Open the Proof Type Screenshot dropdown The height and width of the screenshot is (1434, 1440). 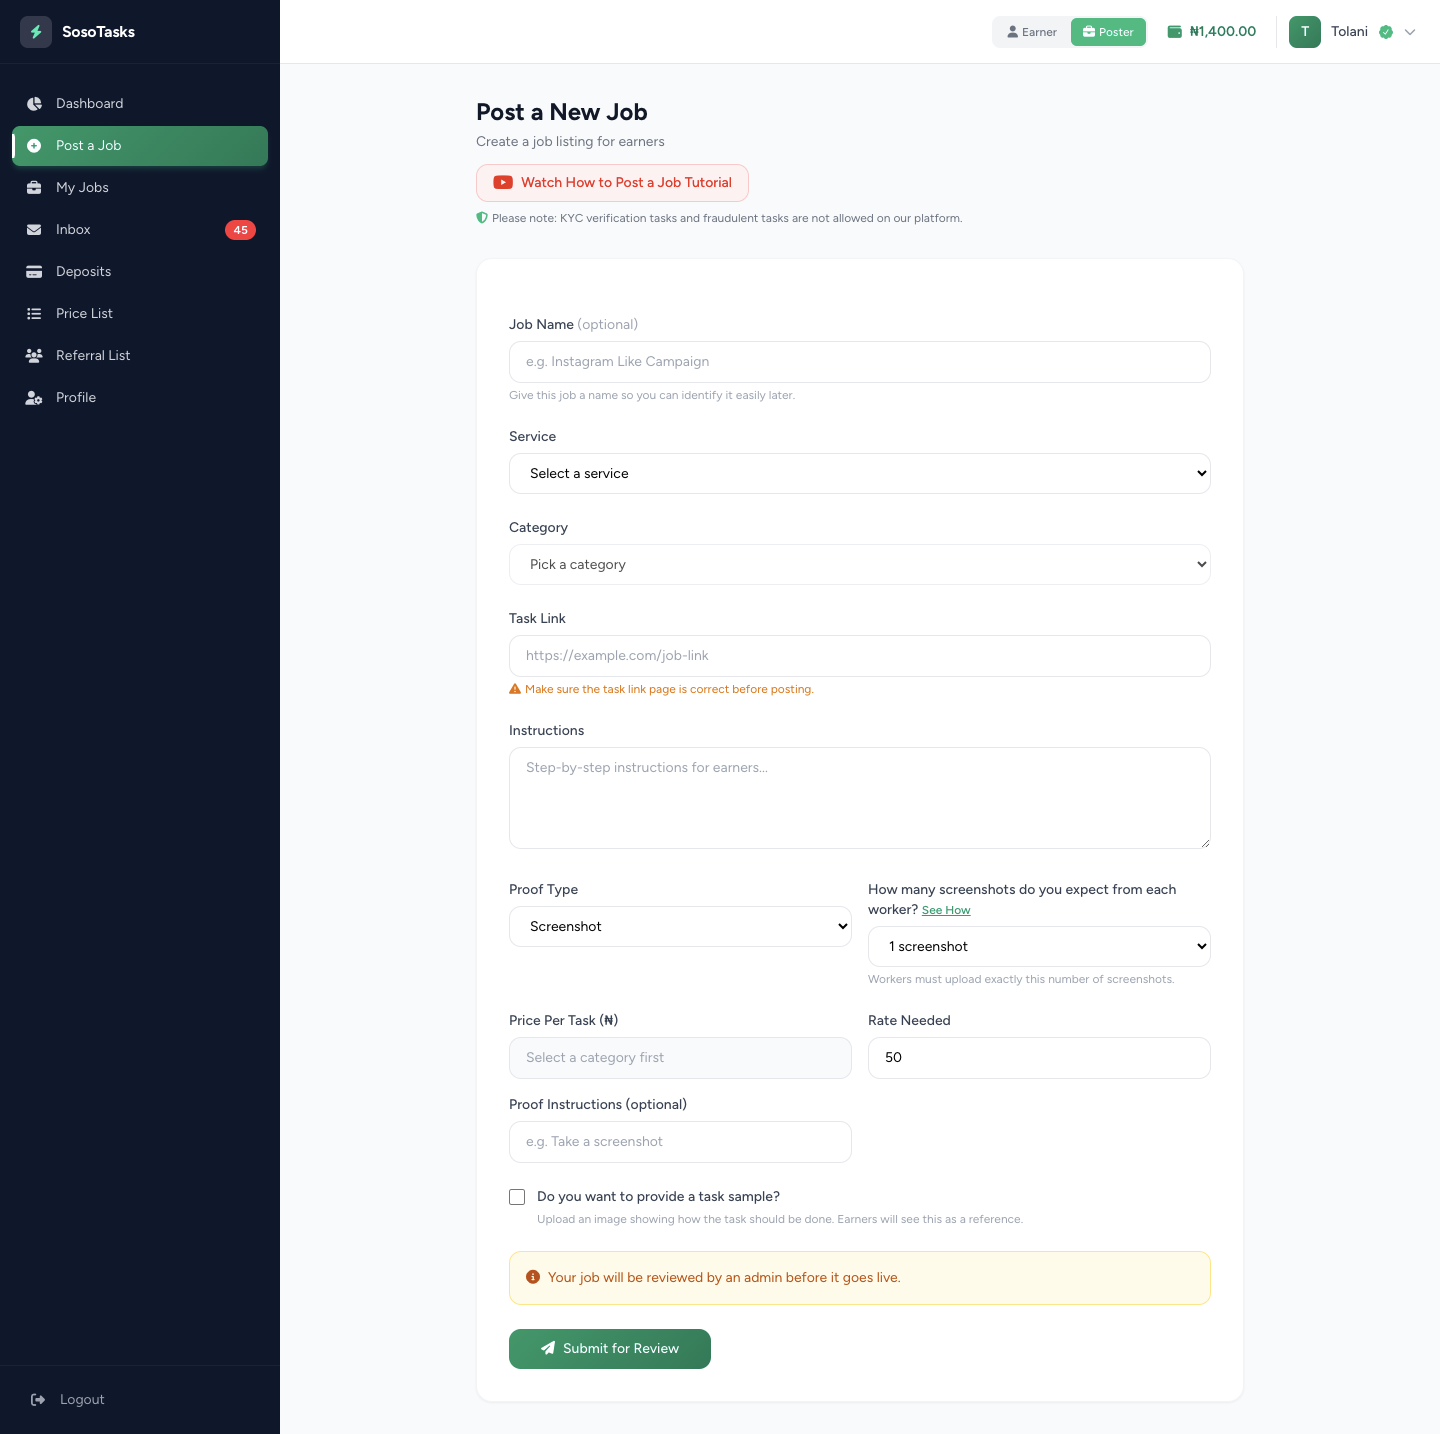[680, 927]
